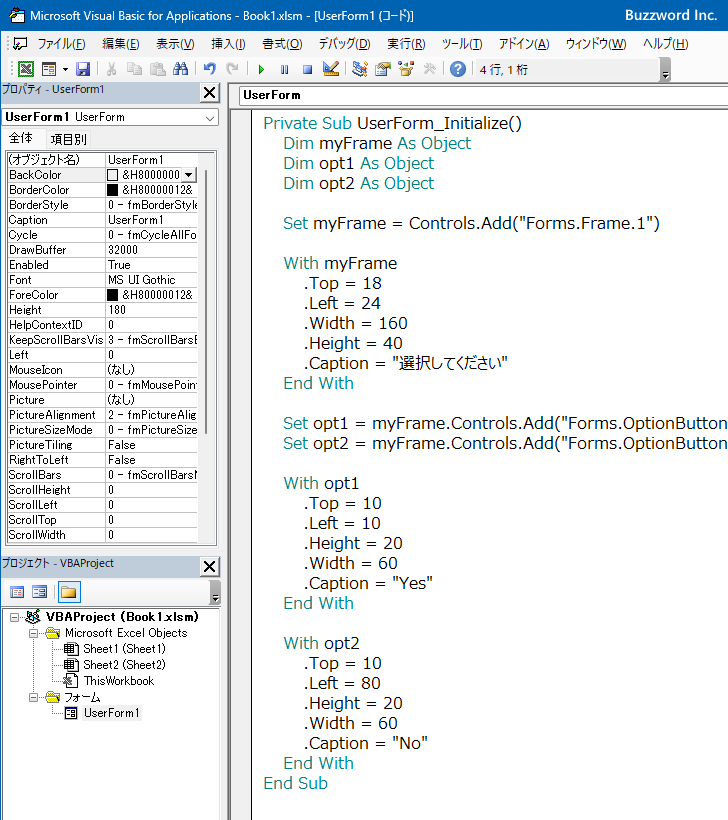The height and width of the screenshot is (820, 728).
Task: Select ThisWorkbook in project tree
Action: point(119,681)
